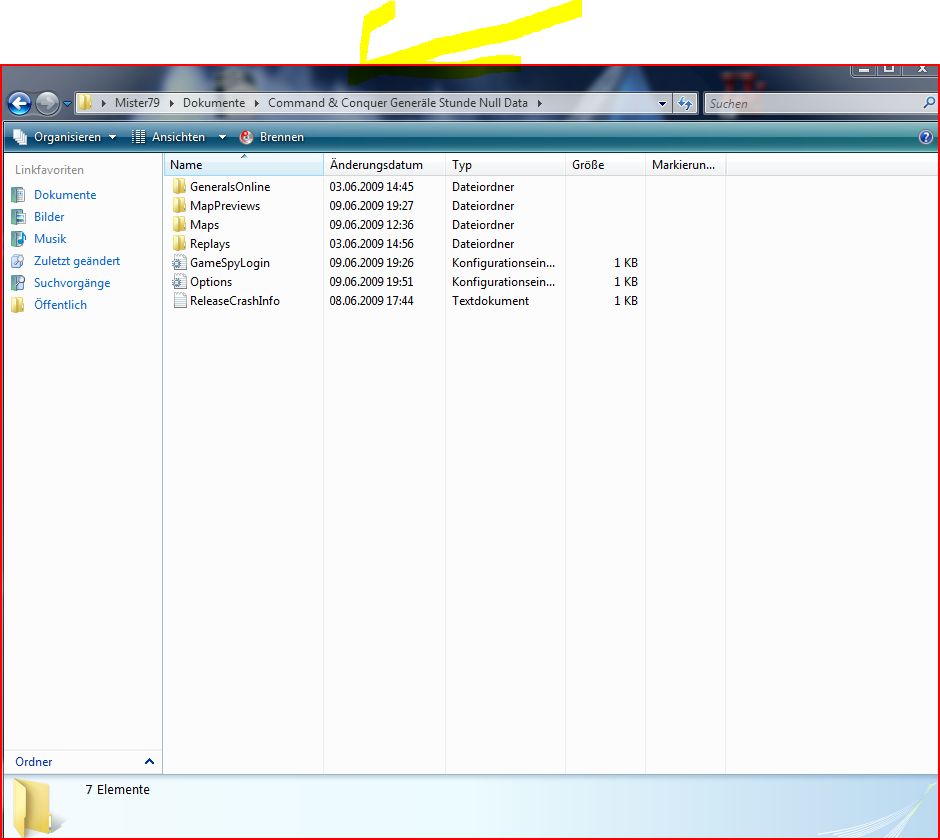Select the Command & Conquer Generäle breadcrumb
This screenshot has height=840, width=940.
pyautogui.click(x=397, y=103)
